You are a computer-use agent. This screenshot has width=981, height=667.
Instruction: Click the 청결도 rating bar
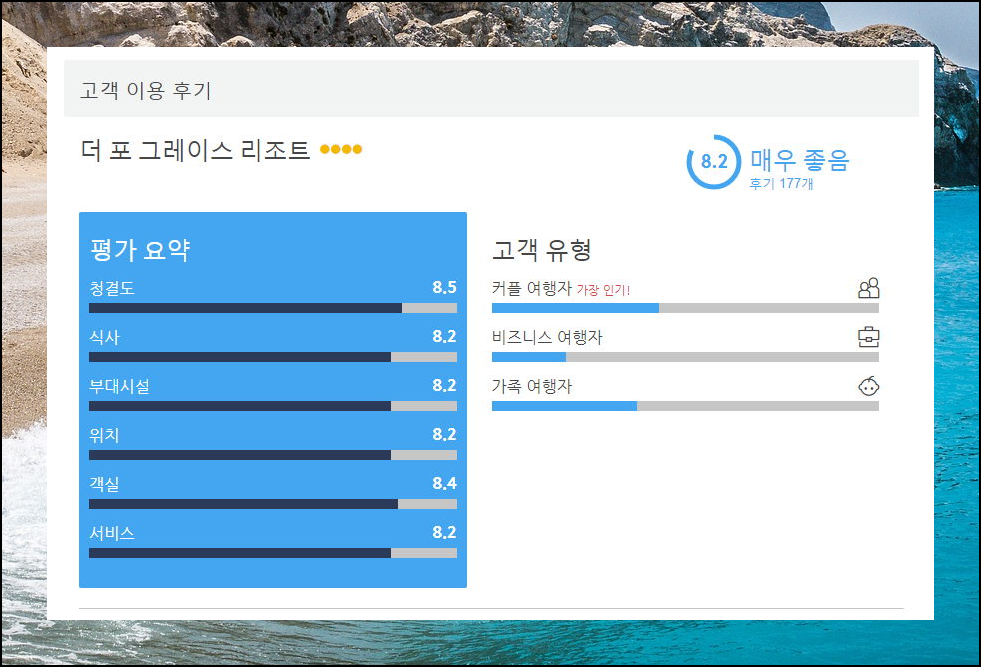click(273, 308)
